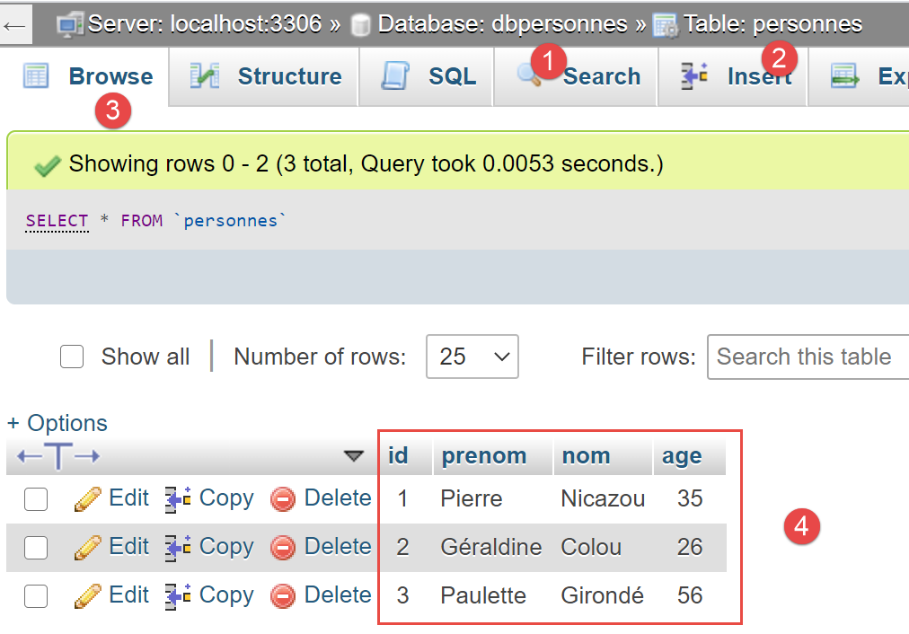
Task: Click the Server icon in the breadcrumb
Action: (69, 24)
